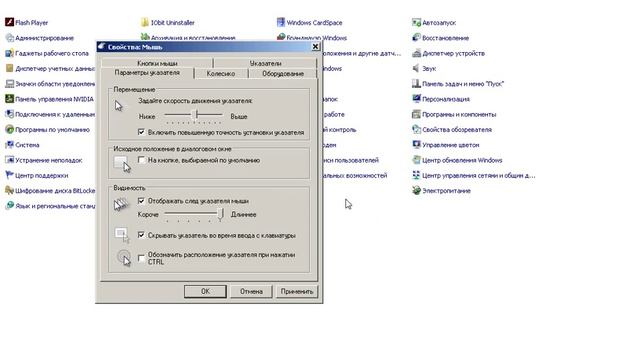
Task: Open Панель задач и меню Пуск icon
Action: [416, 84]
